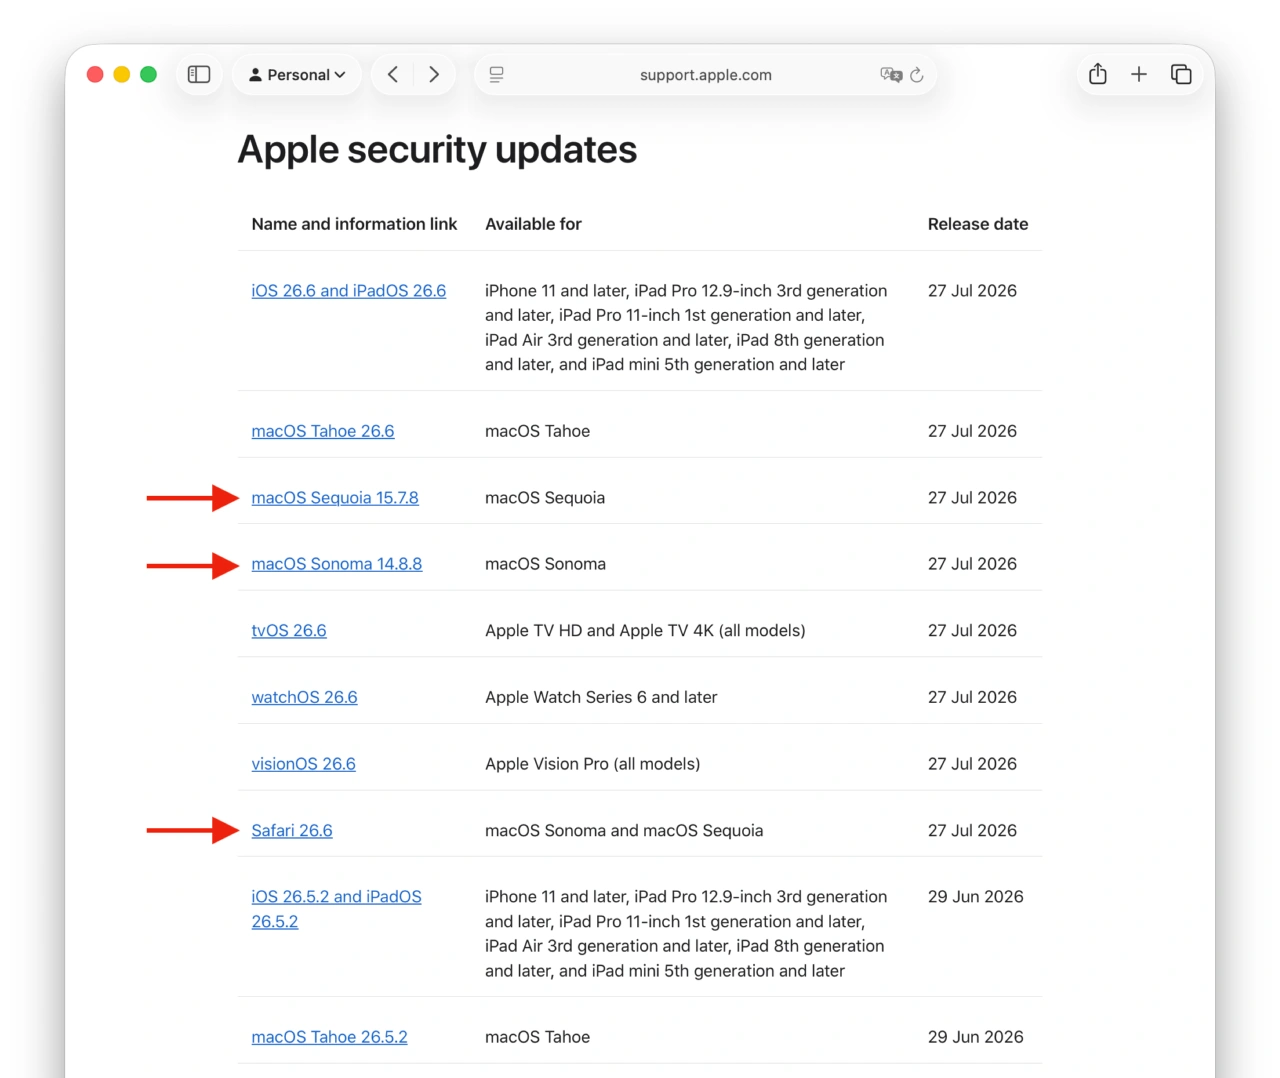The height and width of the screenshot is (1078, 1280).
Task: Click the 'Release date' column header
Action: [978, 224]
